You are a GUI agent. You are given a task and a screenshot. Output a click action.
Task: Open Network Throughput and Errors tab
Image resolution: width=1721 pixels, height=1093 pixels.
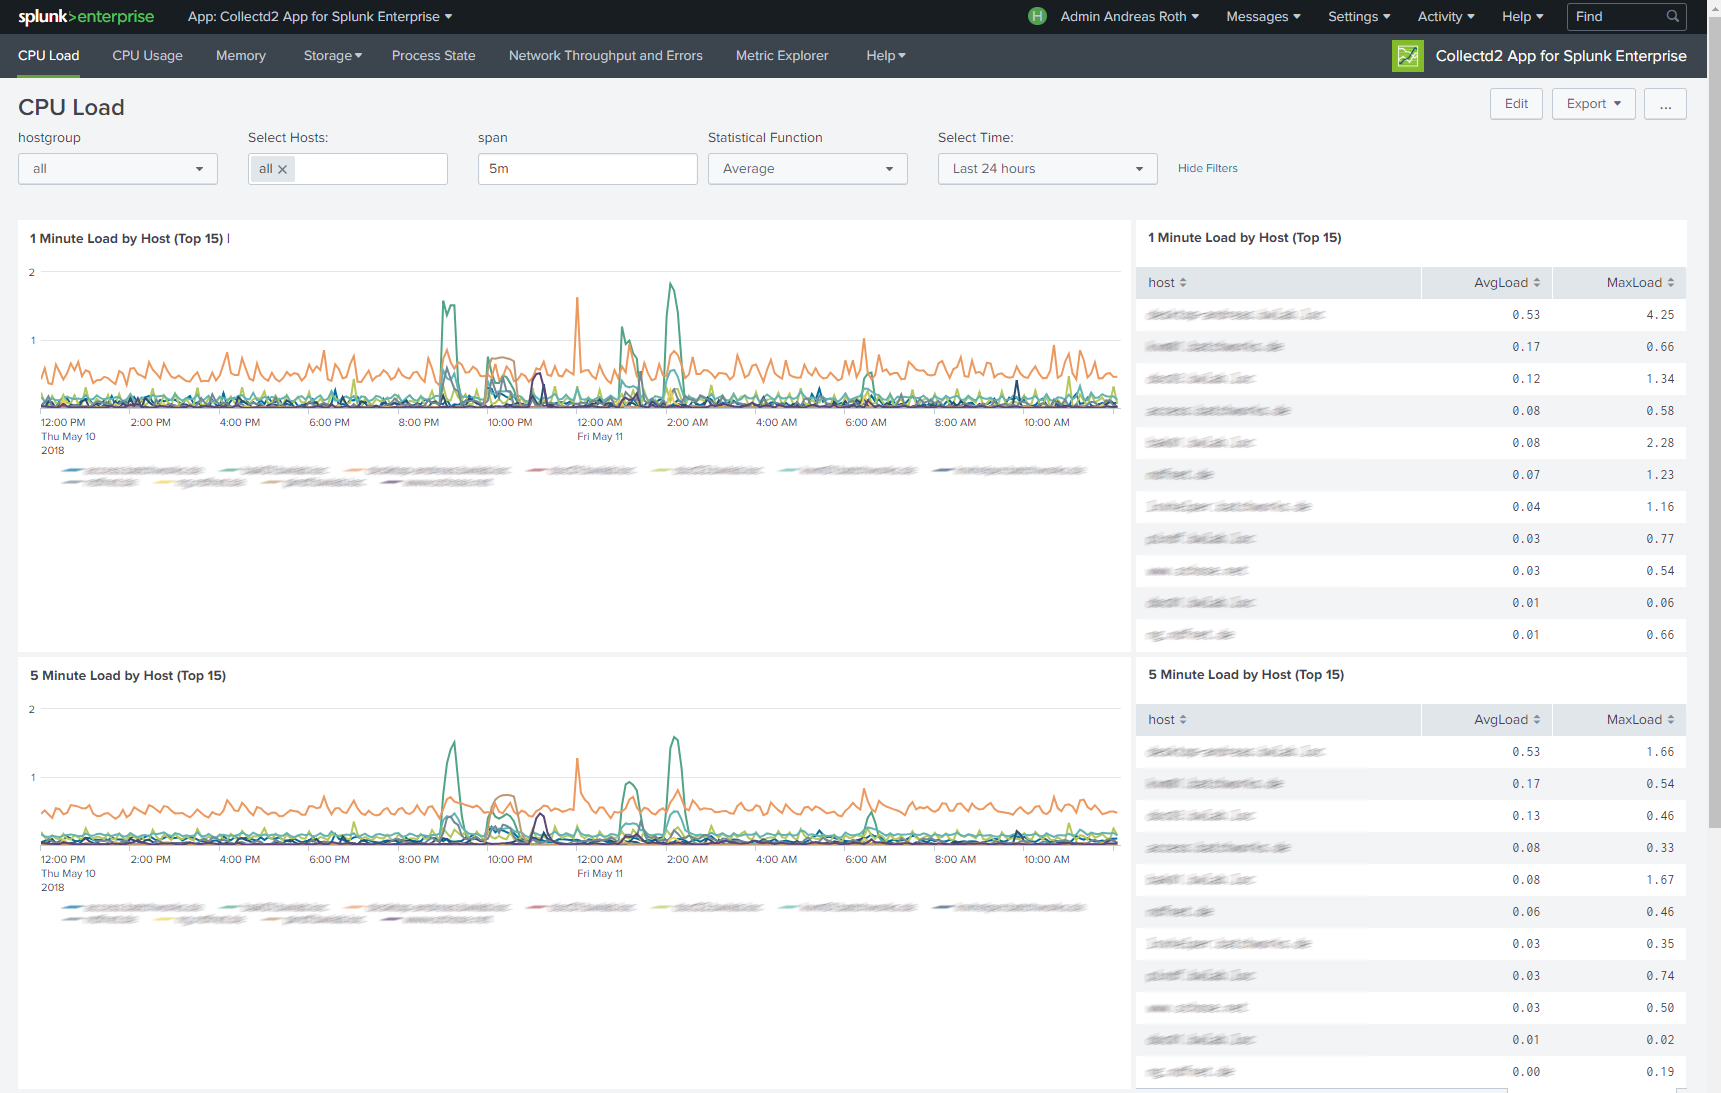[605, 56]
